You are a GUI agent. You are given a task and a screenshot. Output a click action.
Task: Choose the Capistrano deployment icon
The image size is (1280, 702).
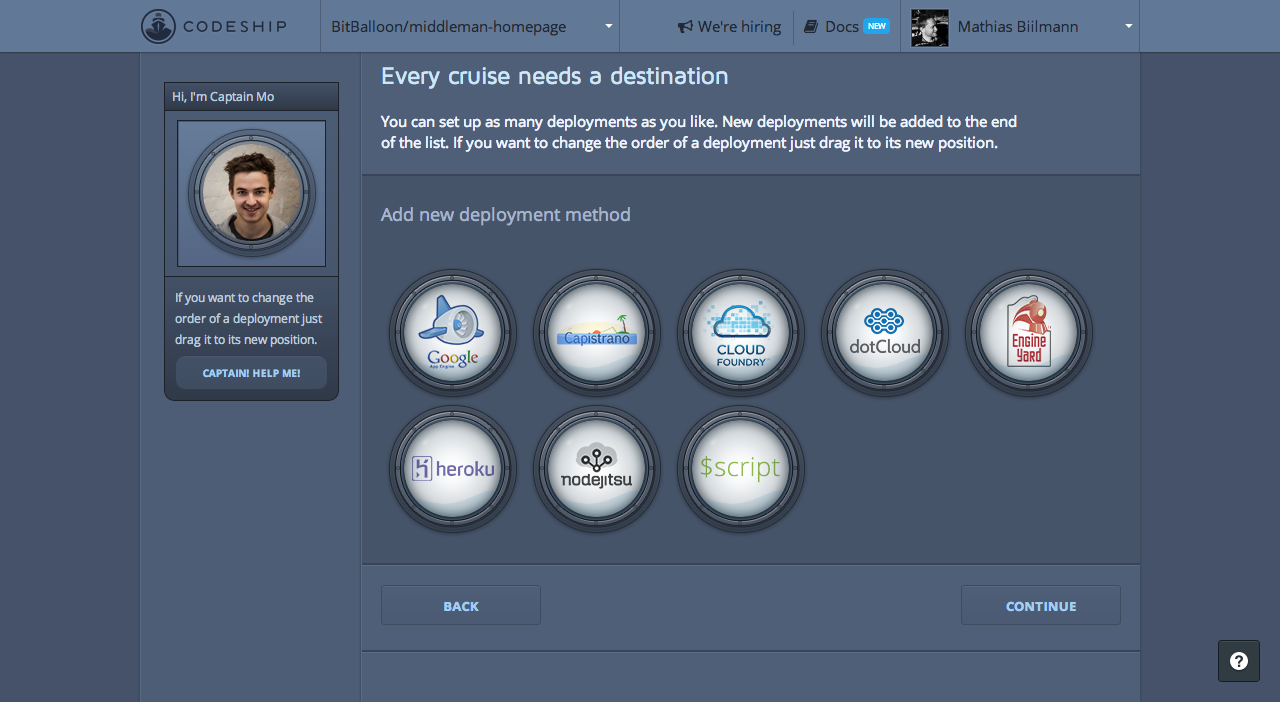pos(597,333)
